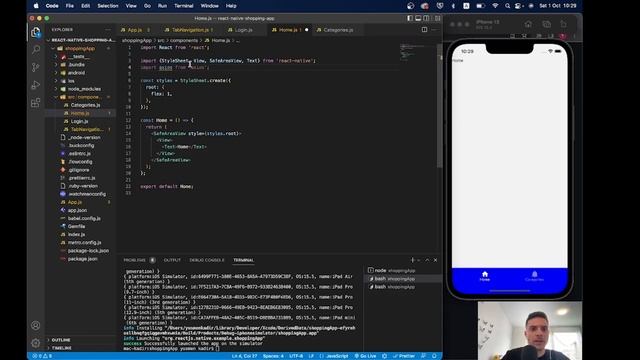Screen dimensions: 640x360
Task: Open the Wi-Fi menu in macOS menu bar
Action: 495,6
